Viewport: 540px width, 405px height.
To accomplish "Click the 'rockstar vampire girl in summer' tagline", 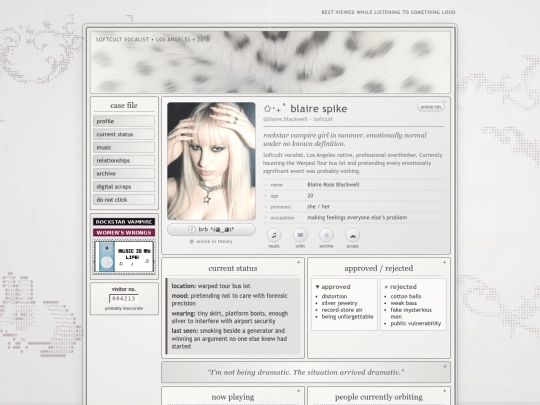I will click(345, 139).
